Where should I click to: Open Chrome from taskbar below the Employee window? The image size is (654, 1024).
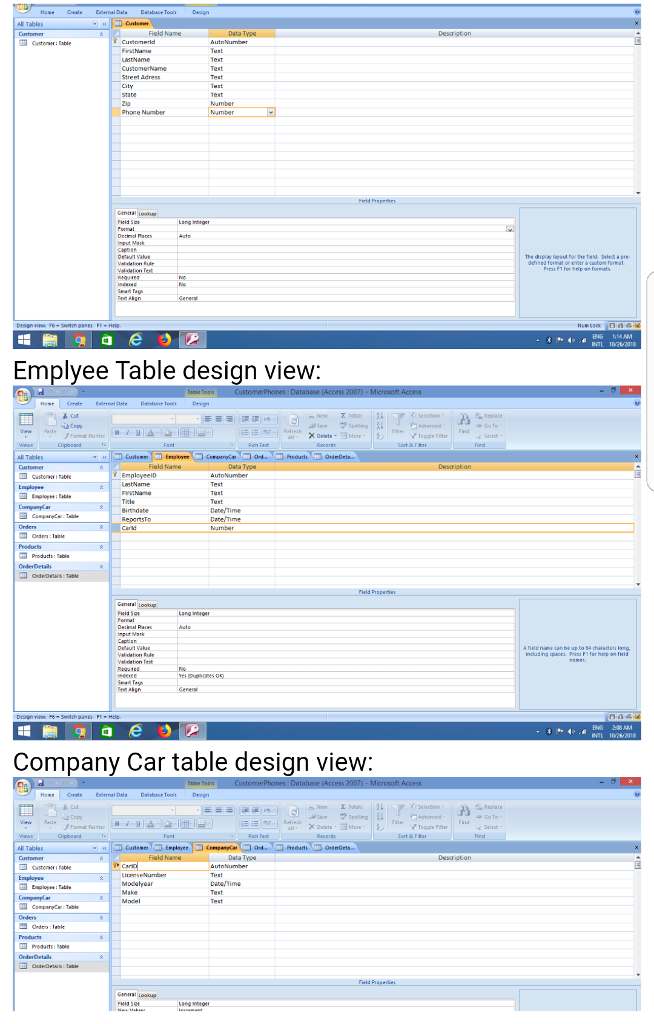(x=79, y=731)
